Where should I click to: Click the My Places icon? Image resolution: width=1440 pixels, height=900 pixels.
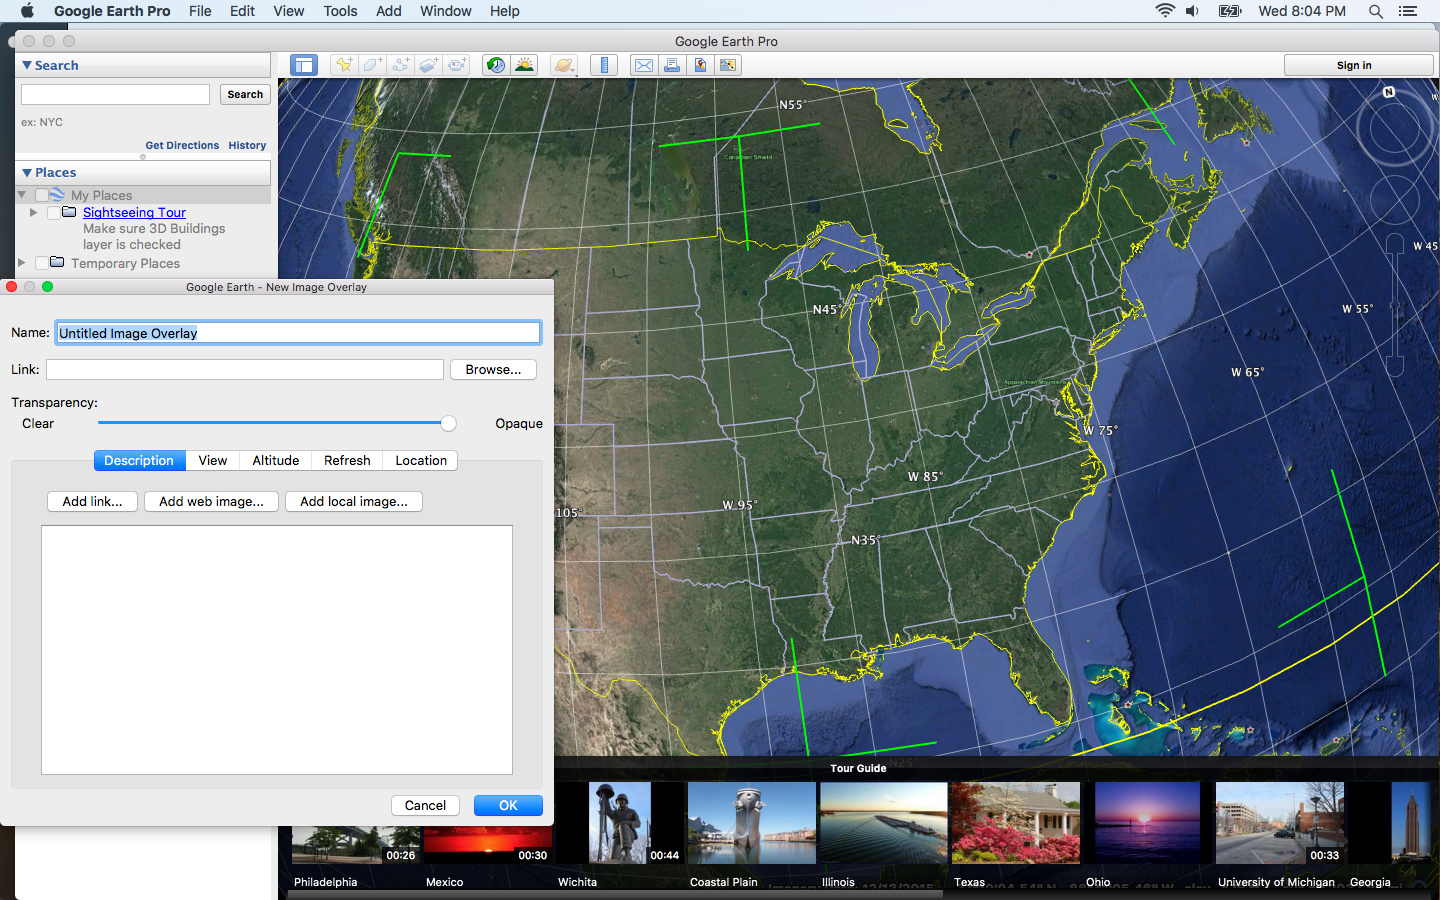point(57,195)
